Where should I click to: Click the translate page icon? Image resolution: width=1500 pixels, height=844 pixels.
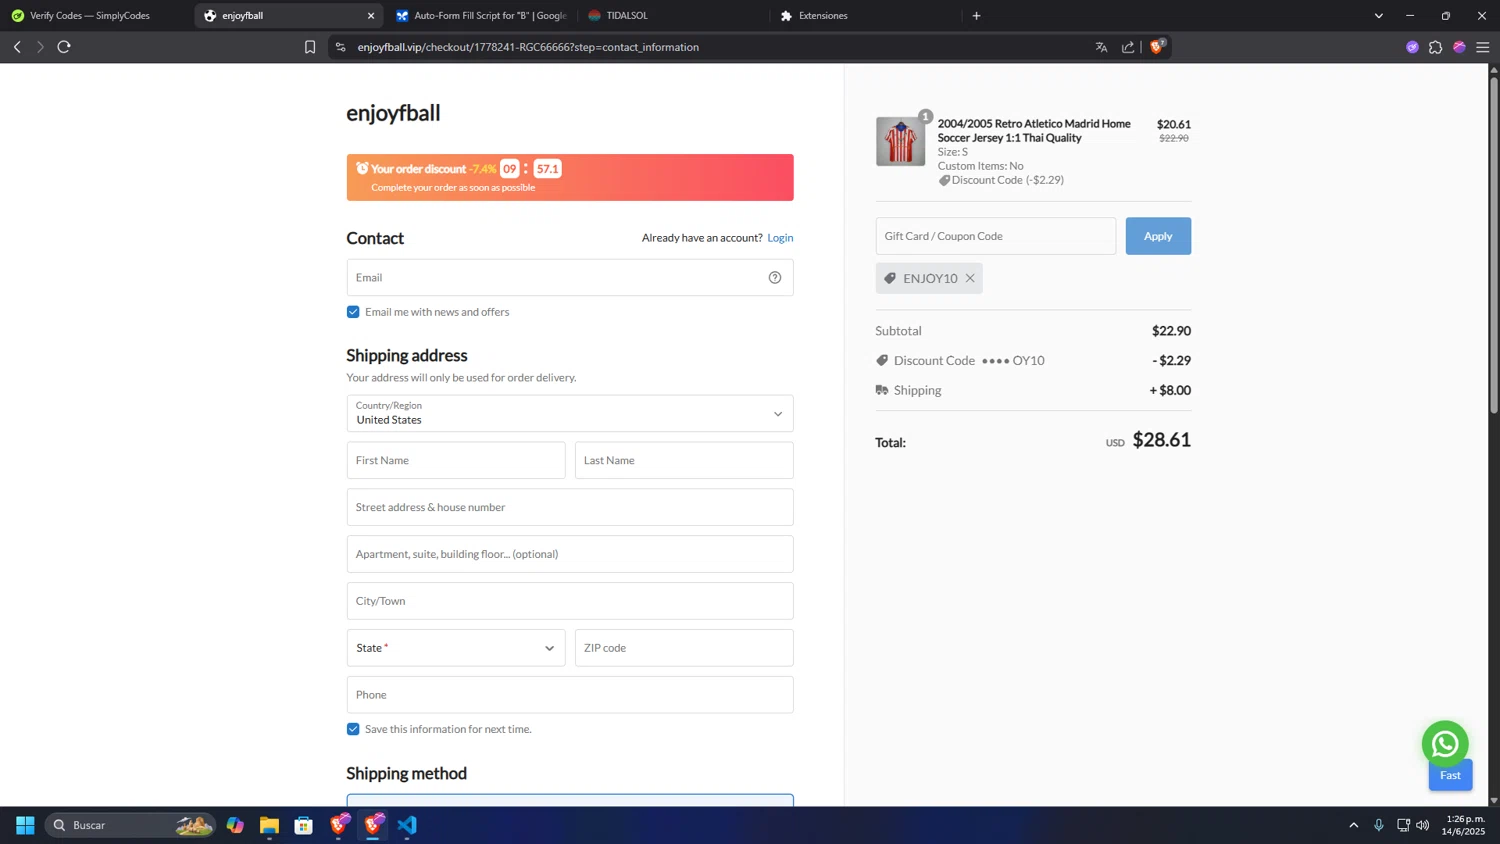(1101, 47)
